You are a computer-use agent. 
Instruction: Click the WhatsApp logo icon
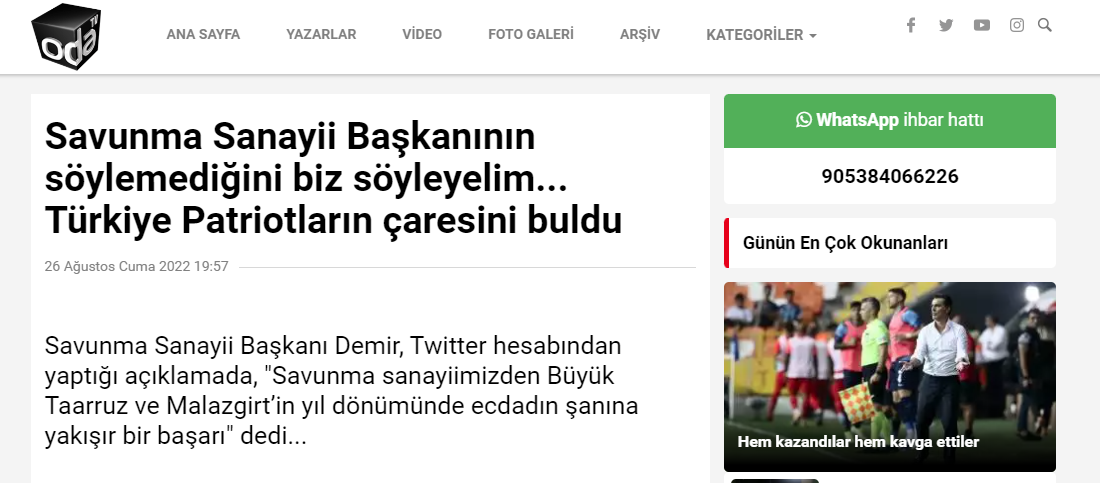point(803,120)
